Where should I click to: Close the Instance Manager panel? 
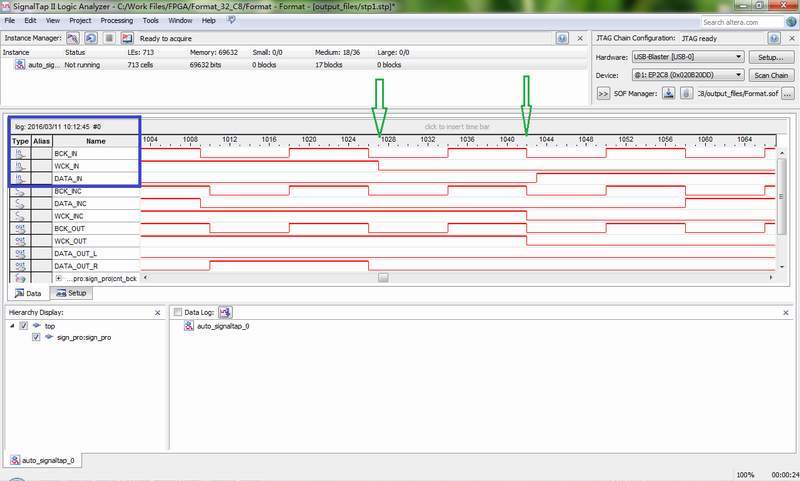coord(580,38)
